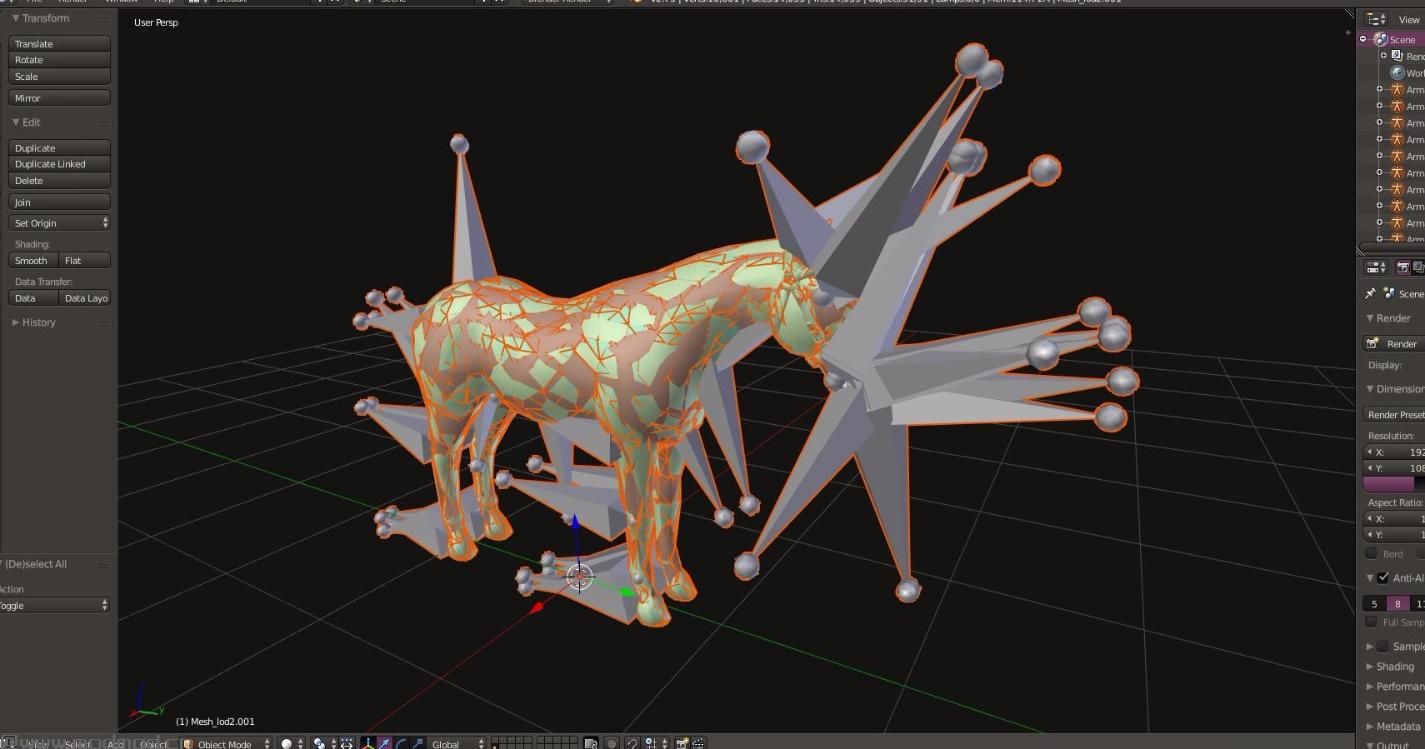Click OpenGL render animation clapper icon

pos(698,743)
